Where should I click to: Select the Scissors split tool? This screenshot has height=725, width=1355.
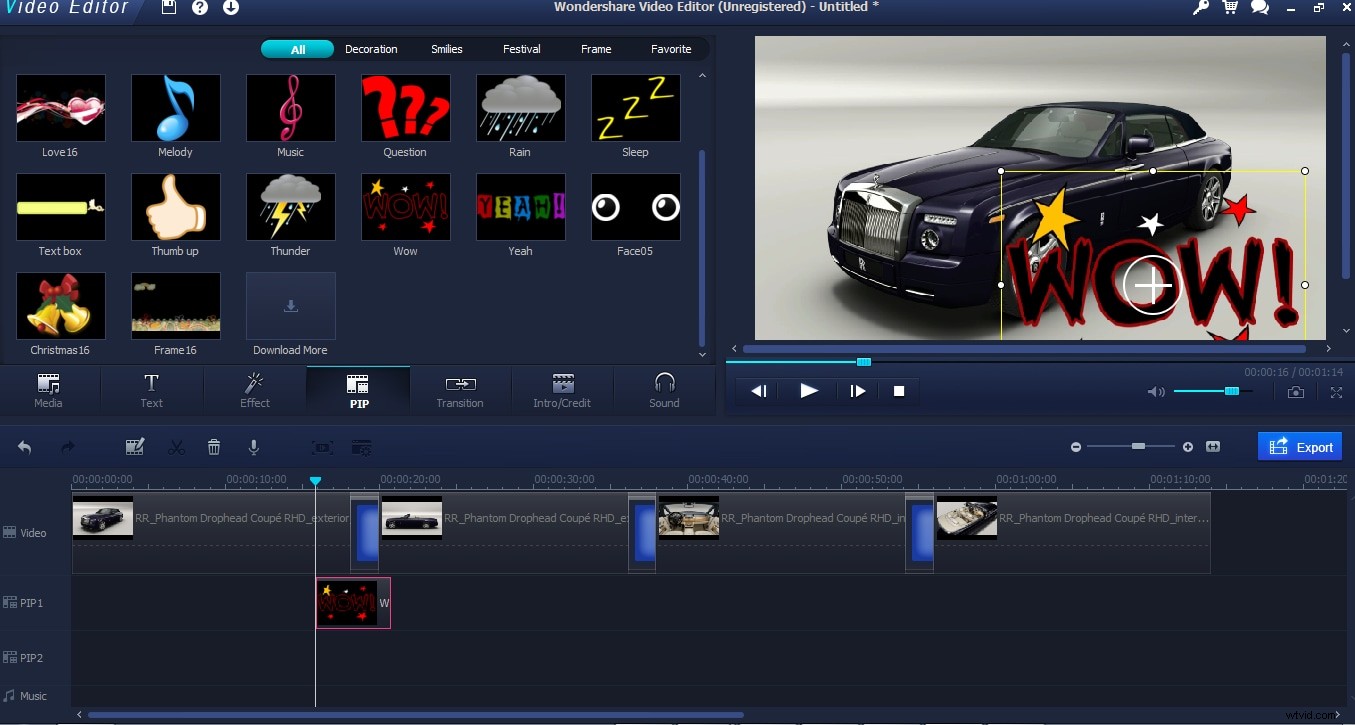(x=176, y=447)
